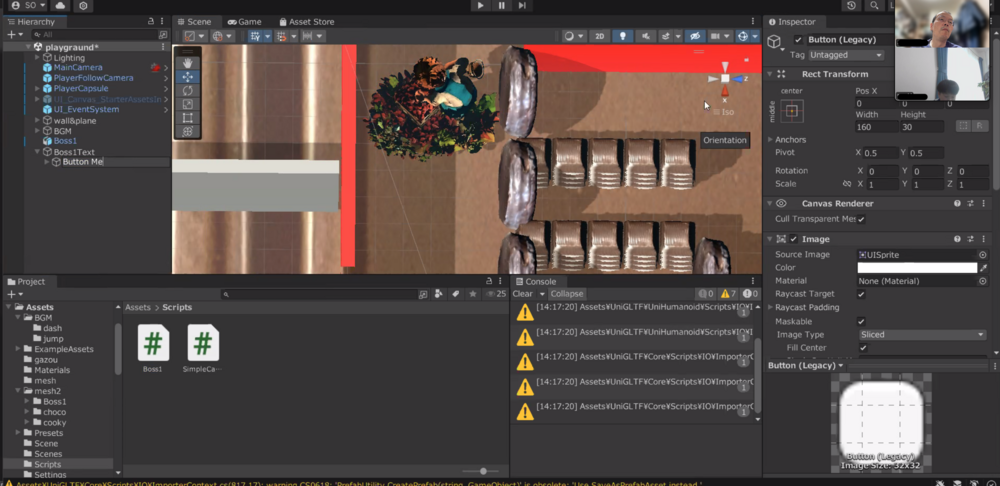Click the white Color swatch field
1000x486 pixels.
pos(916,268)
